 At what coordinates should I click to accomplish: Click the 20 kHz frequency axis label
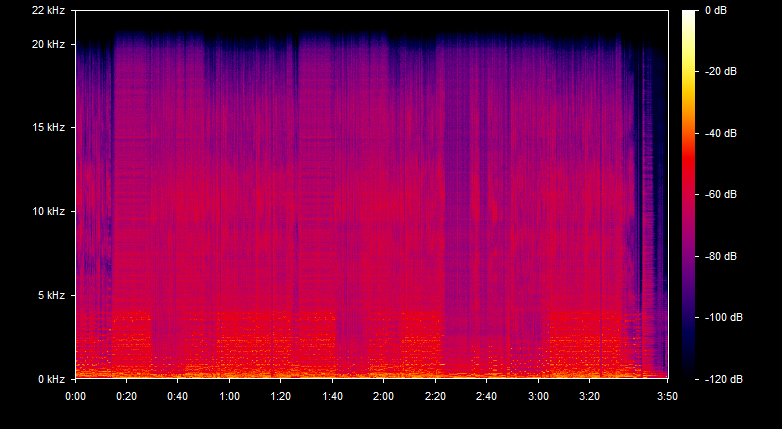(48, 44)
